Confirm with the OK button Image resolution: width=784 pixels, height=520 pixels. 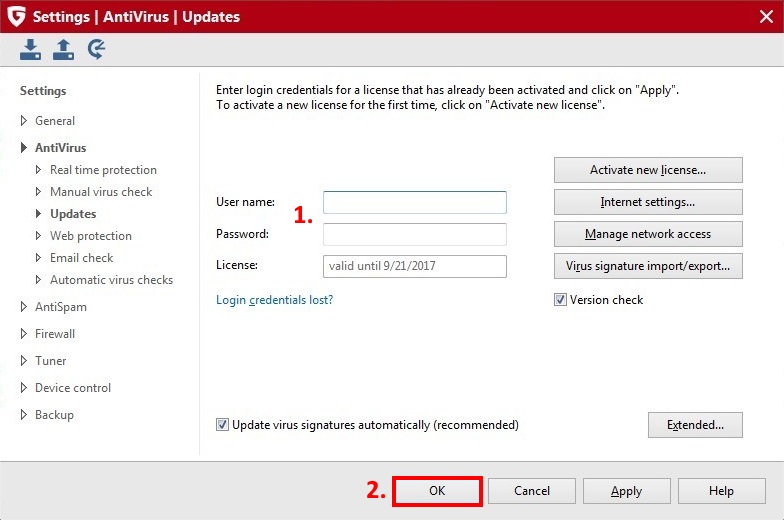coord(437,491)
